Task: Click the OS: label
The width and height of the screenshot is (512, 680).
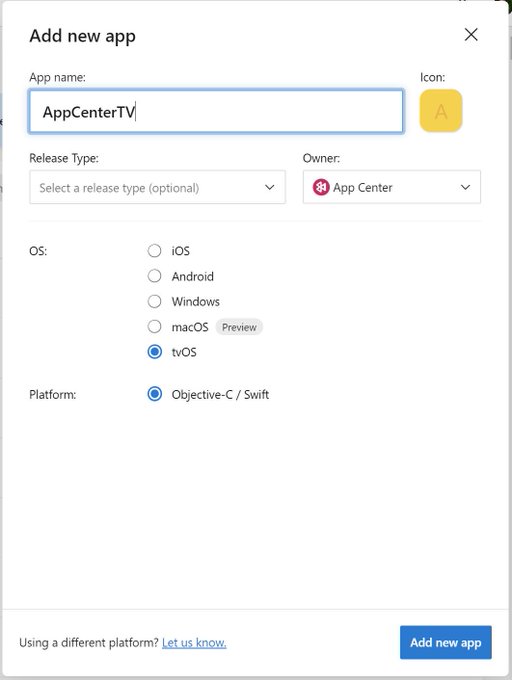Action: (38, 251)
